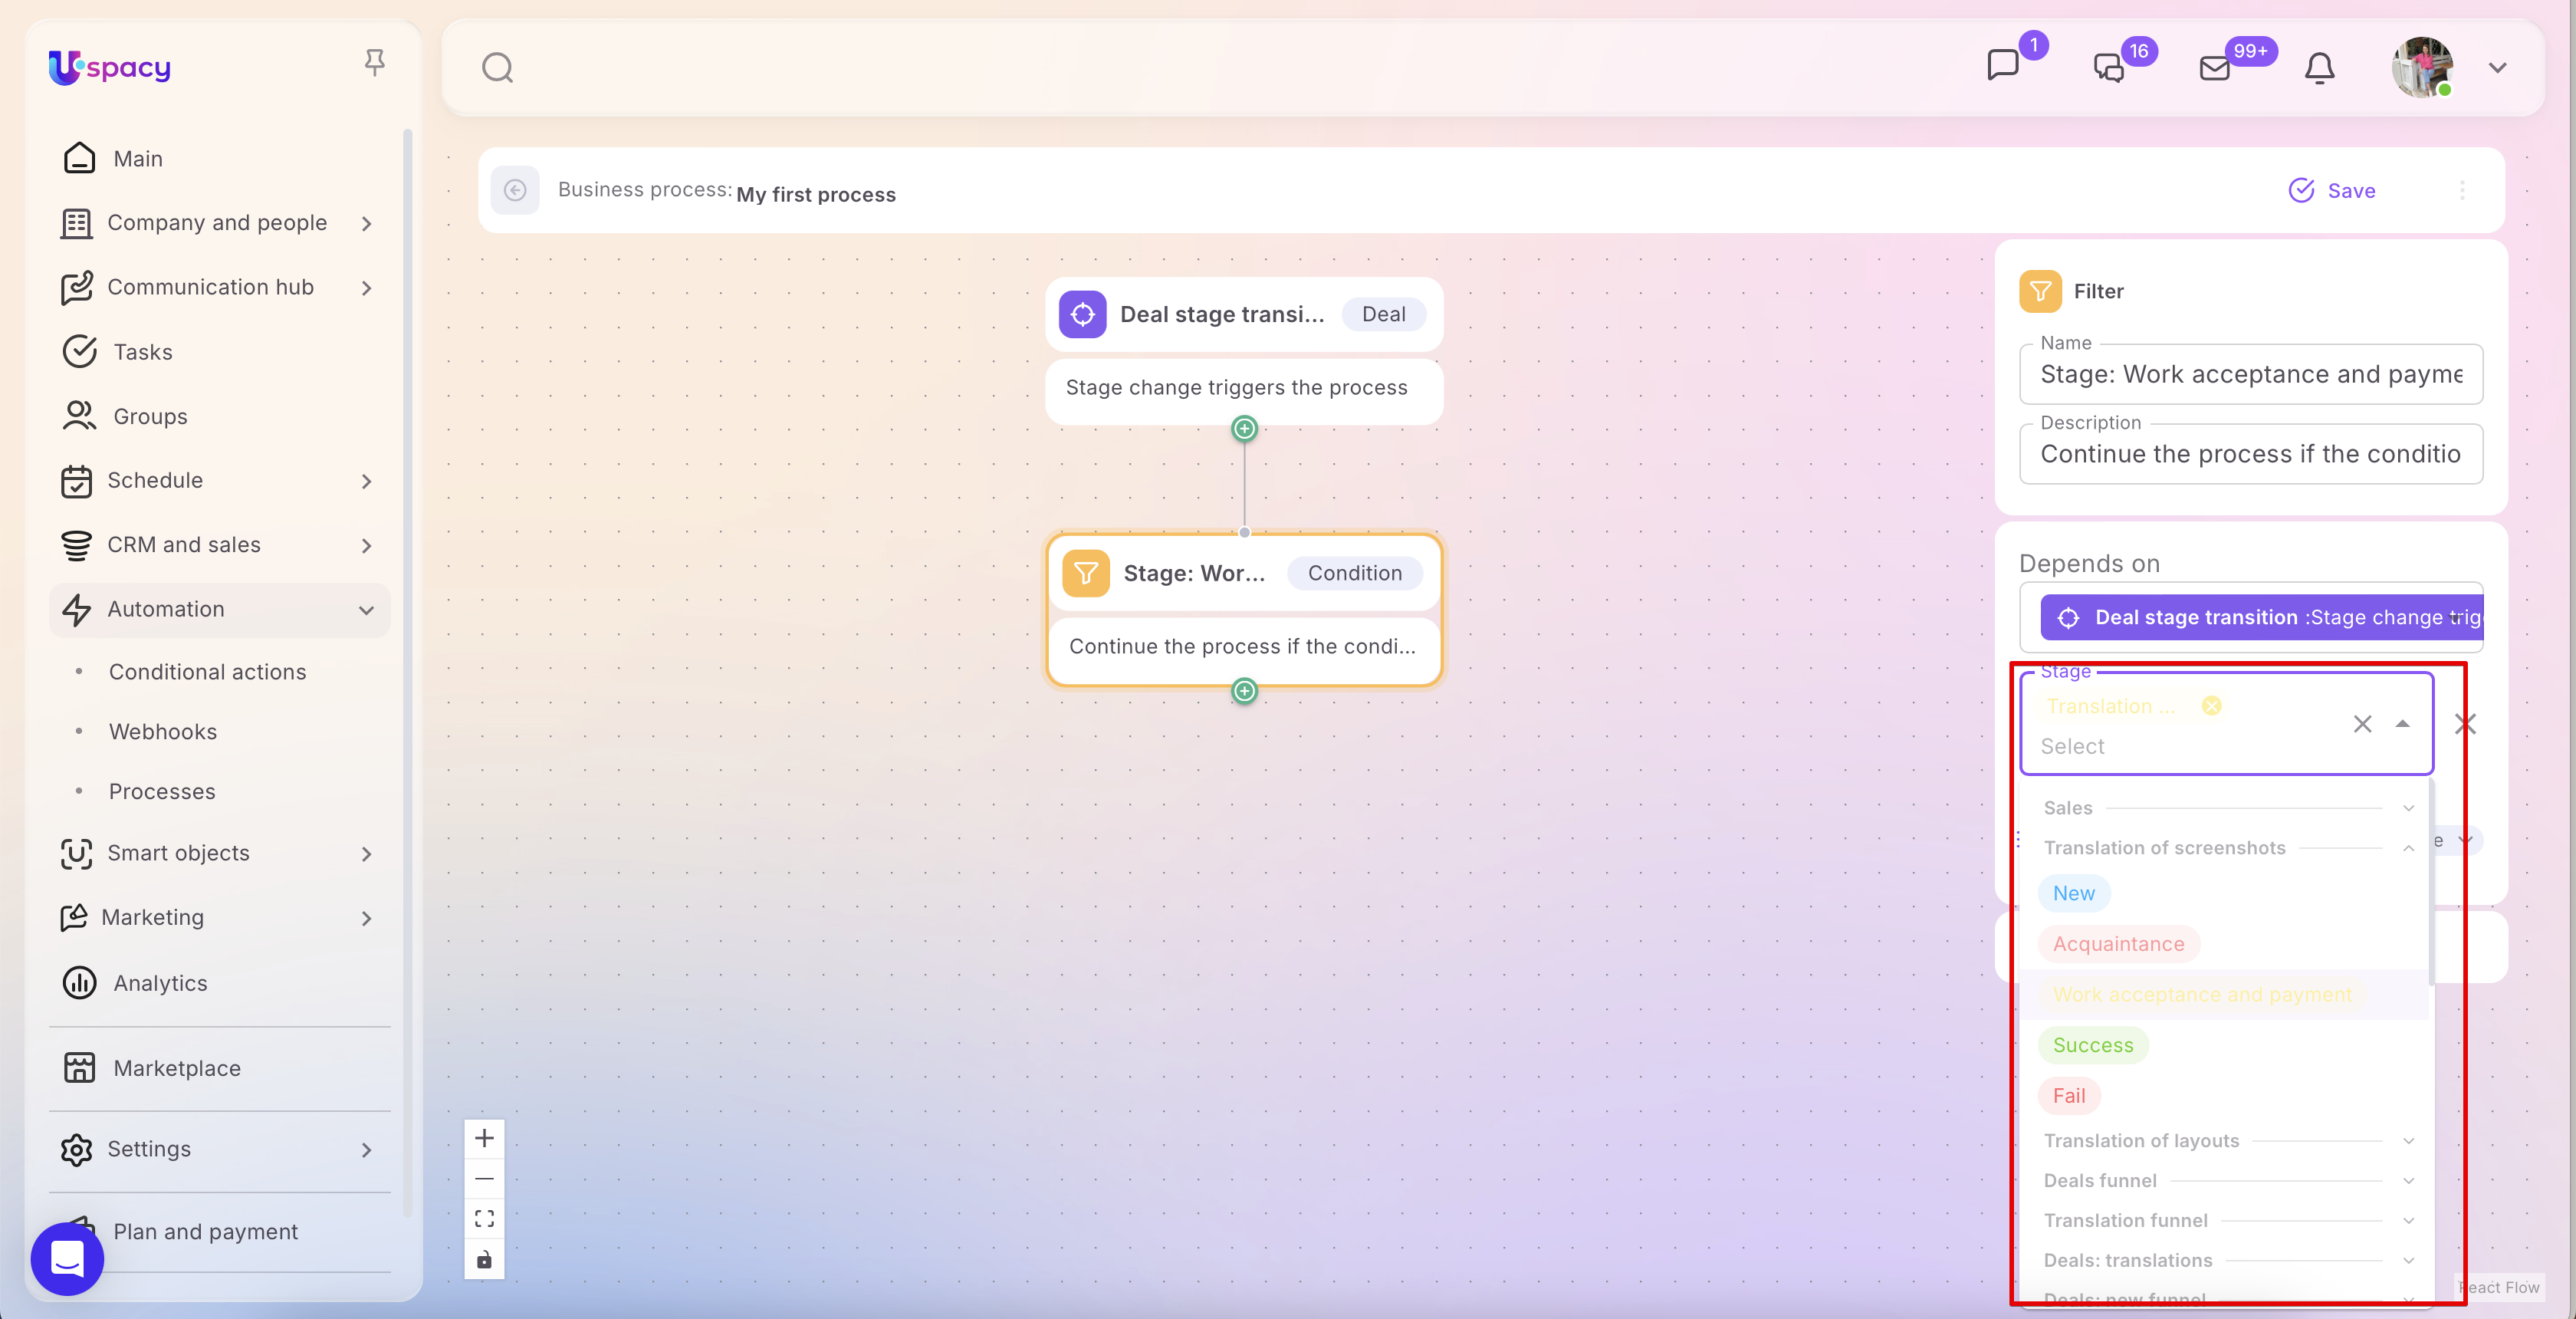This screenshot has height=1319, width=2576.
Task: Open the three-dot process options menu
Action: pos(2462,190)
